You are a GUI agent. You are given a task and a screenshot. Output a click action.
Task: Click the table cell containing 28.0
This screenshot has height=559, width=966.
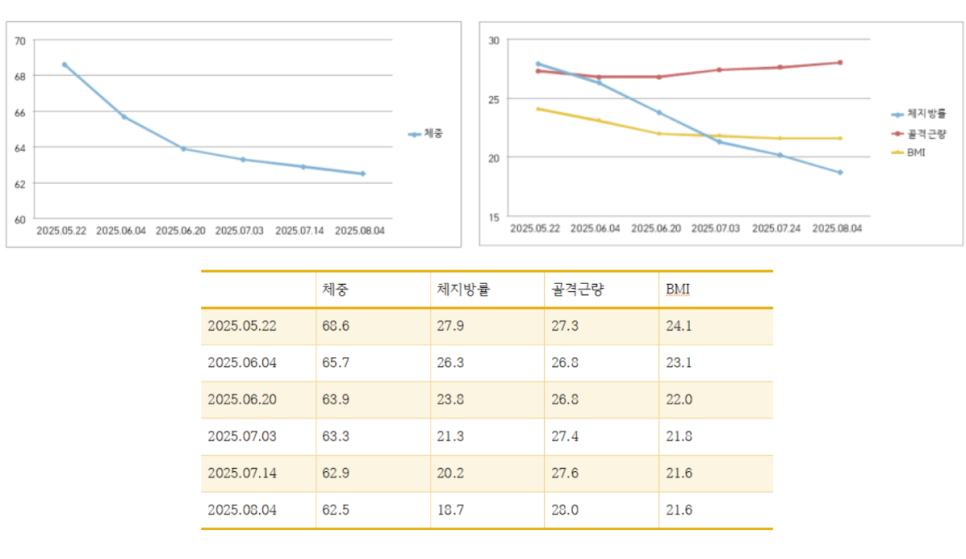[566, 510]
